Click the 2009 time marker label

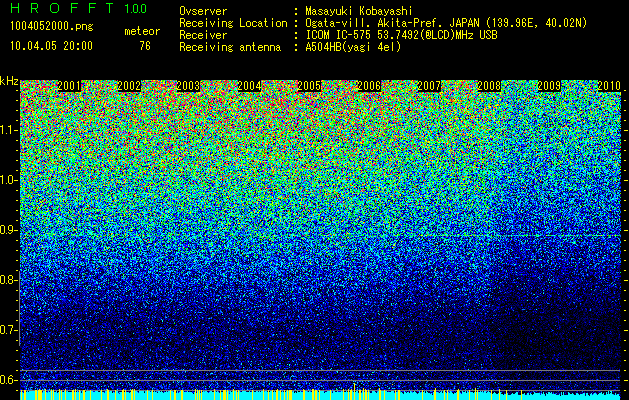coord(549,86)
